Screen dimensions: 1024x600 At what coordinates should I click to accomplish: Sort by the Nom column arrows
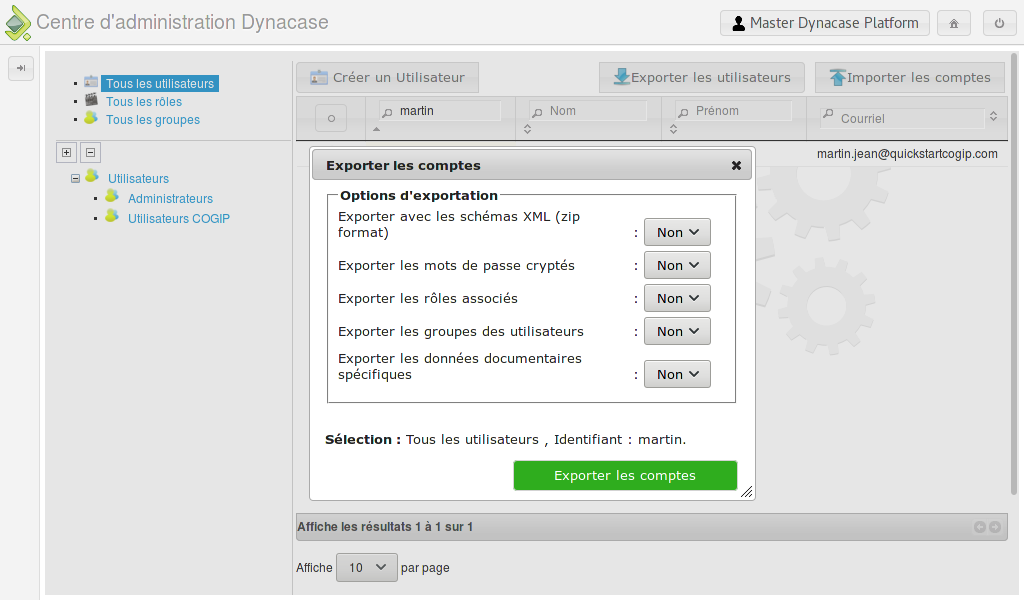528,129
